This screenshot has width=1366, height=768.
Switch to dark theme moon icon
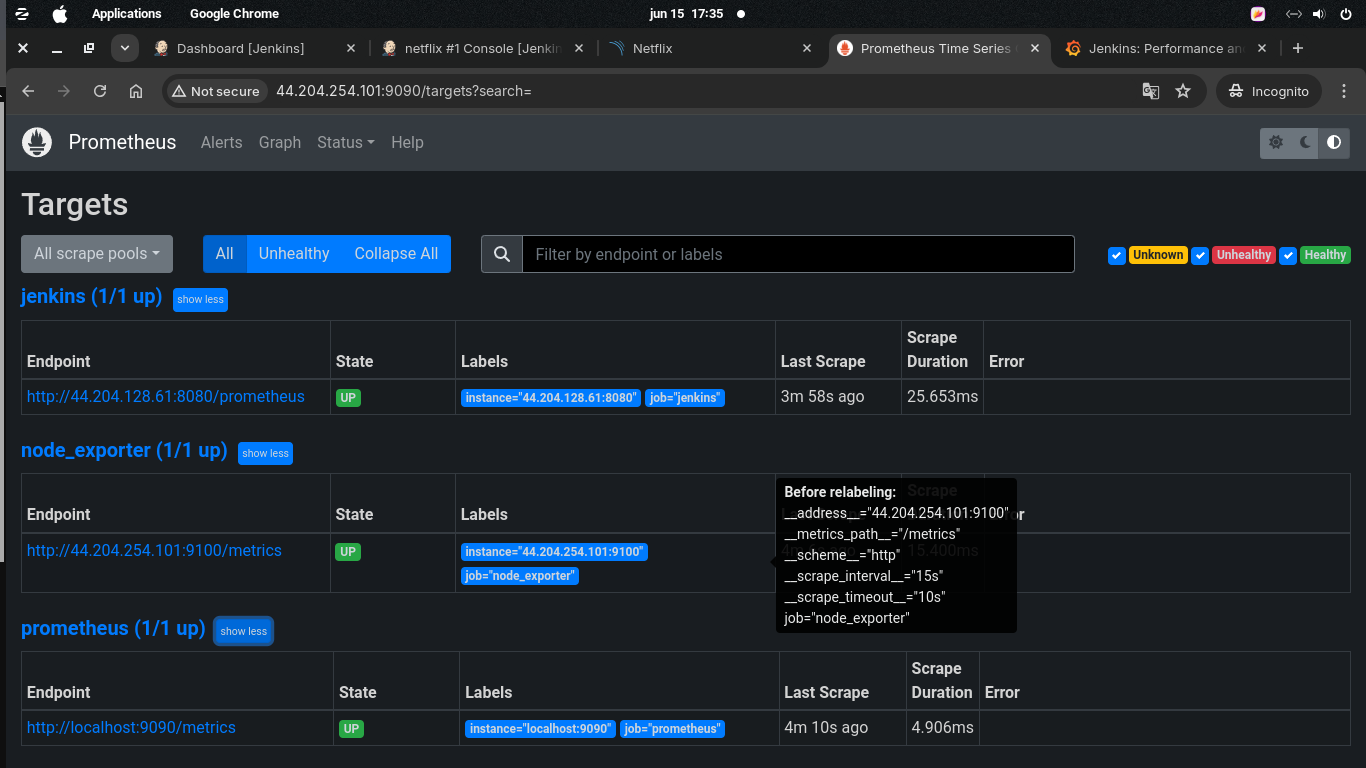(1305, 143)
